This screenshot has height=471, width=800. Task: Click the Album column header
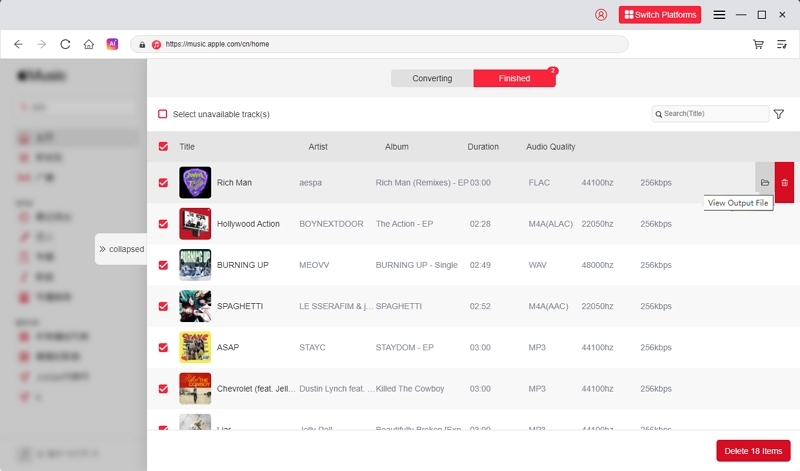point(396,146)
